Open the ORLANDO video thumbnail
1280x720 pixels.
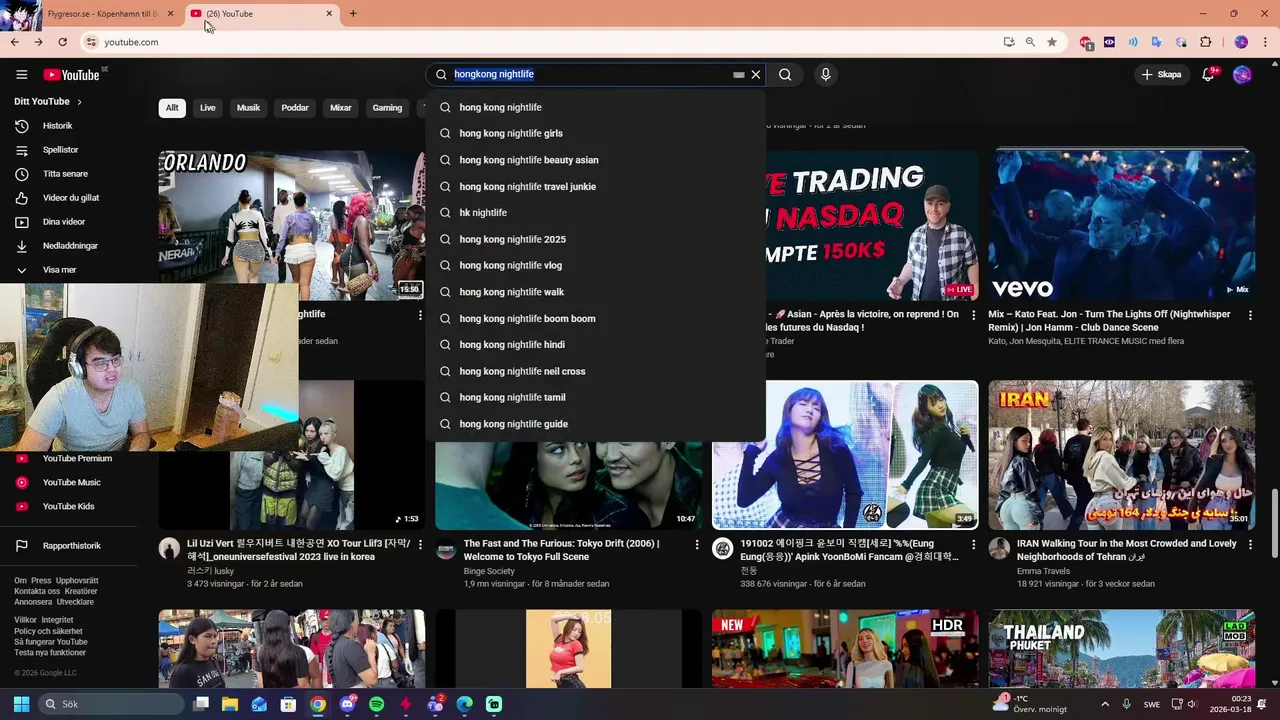[291, 225]
